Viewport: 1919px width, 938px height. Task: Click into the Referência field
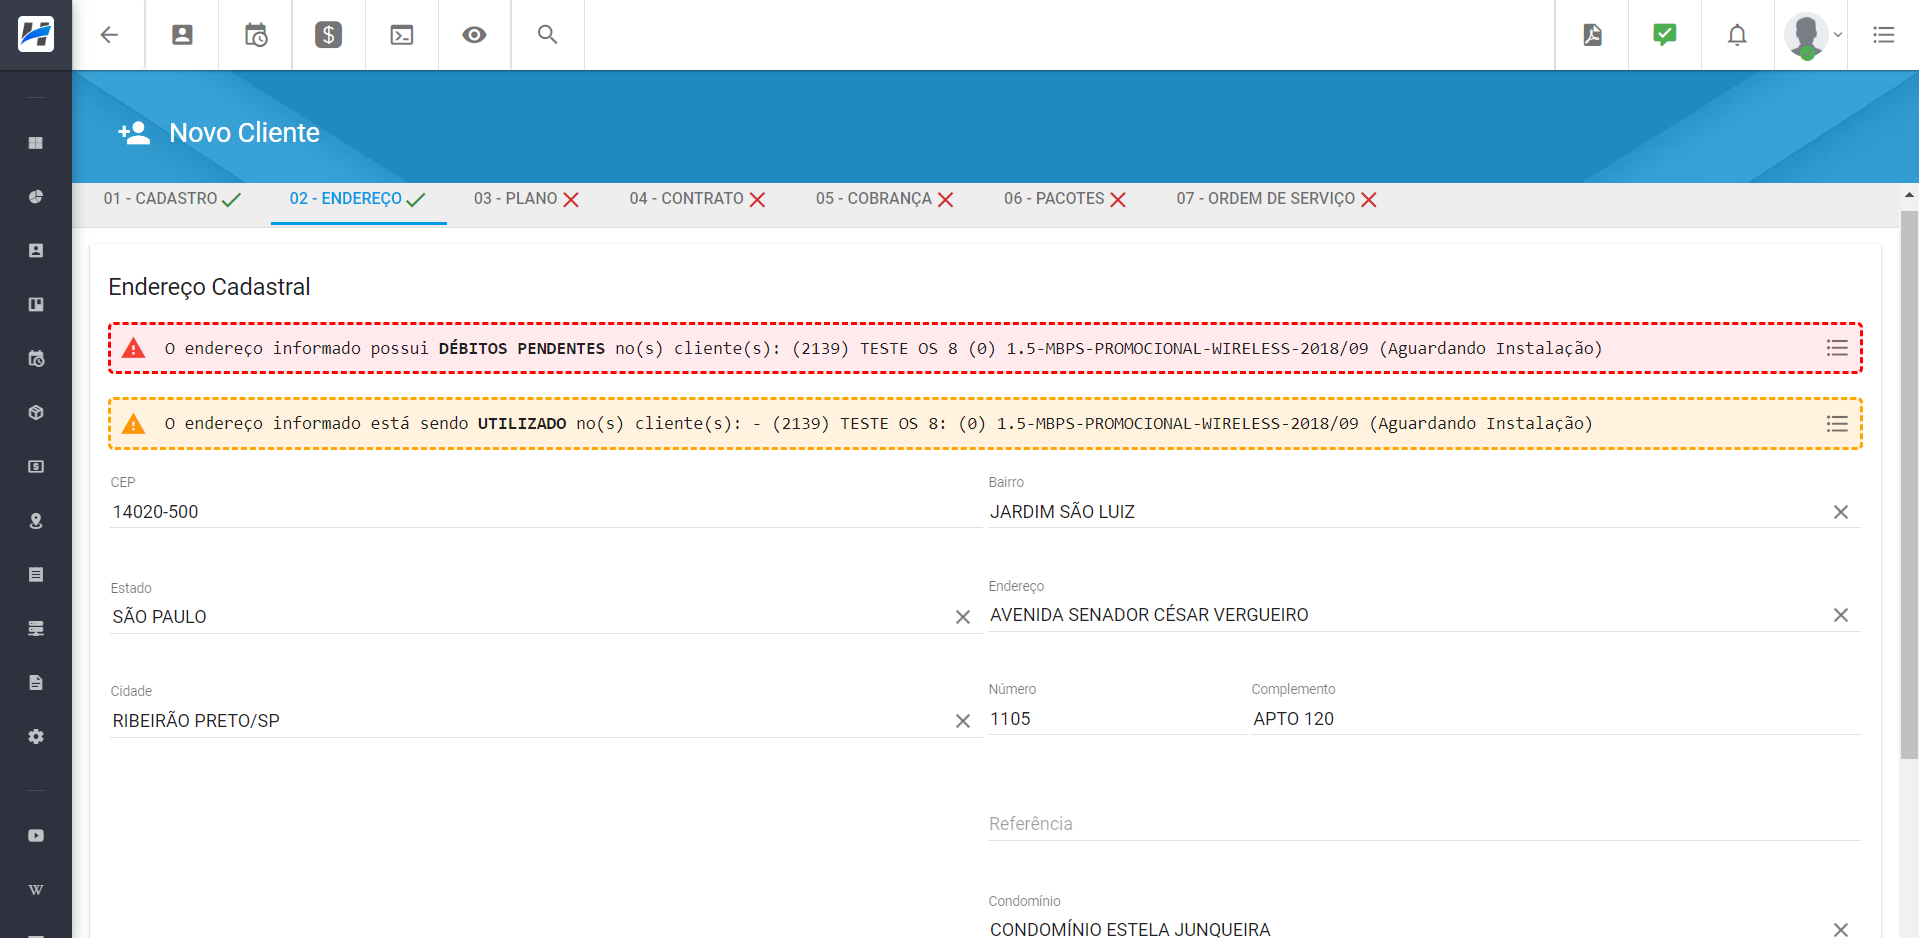1424,824
